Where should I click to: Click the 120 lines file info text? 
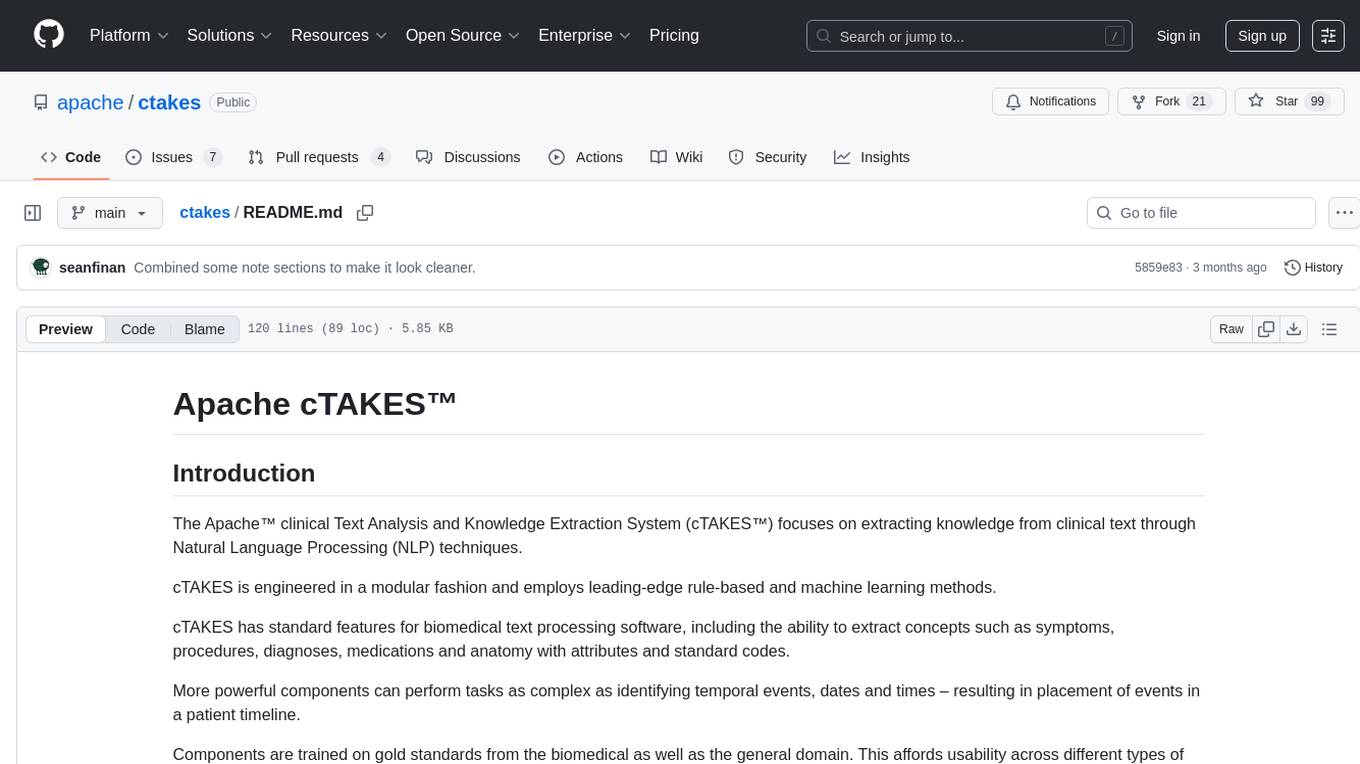(350, 329)
